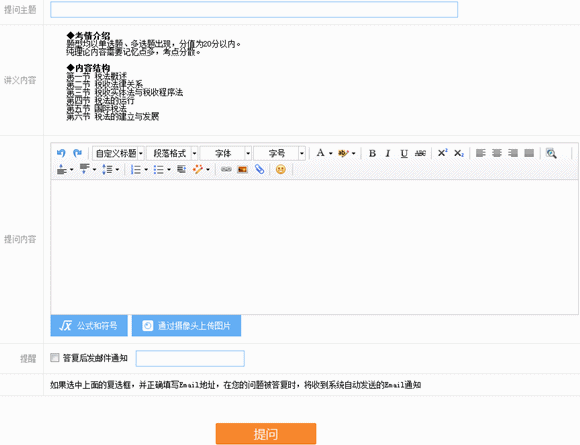The width and height of the screenshot is (580, 445).
Task: Toggle italic formatting
Action: (388, 153)
